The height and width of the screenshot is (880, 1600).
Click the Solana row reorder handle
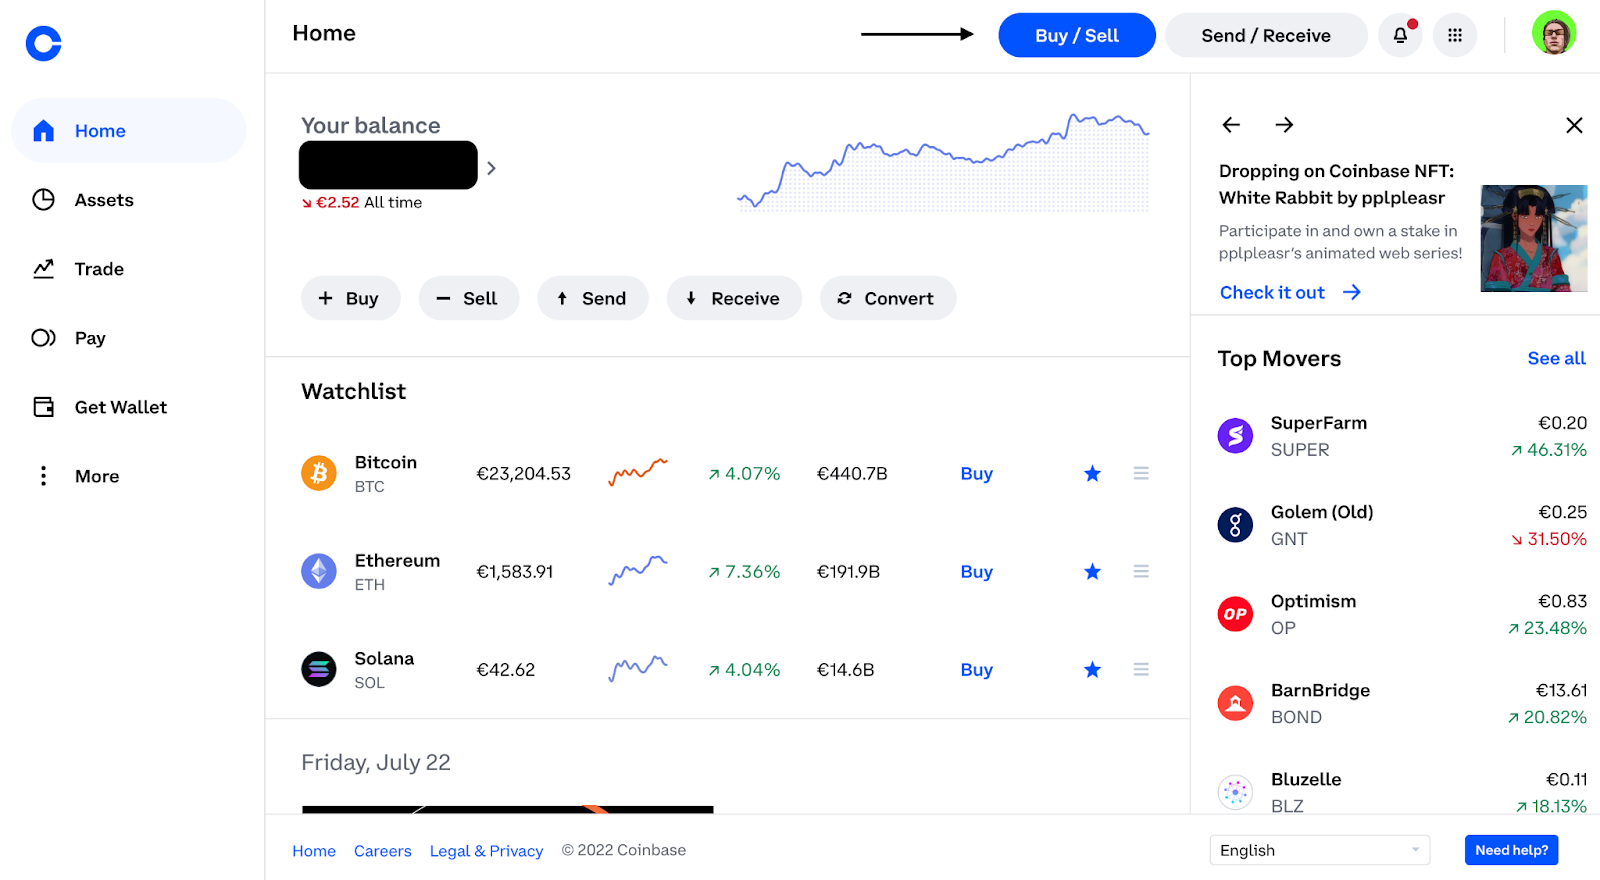pos(1141,669)
